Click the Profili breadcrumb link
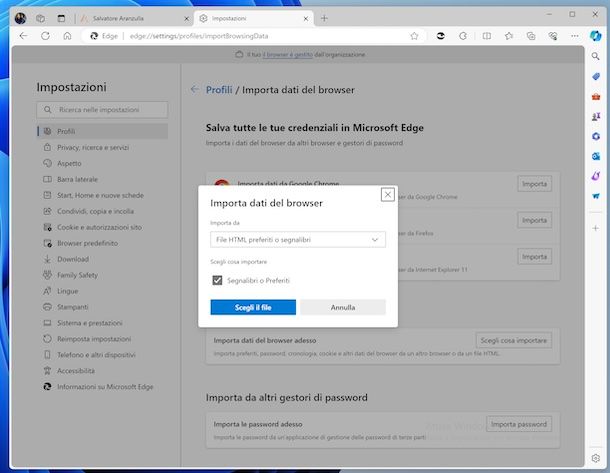The height and width of the screenshot is (473, 610). [219, 90]
